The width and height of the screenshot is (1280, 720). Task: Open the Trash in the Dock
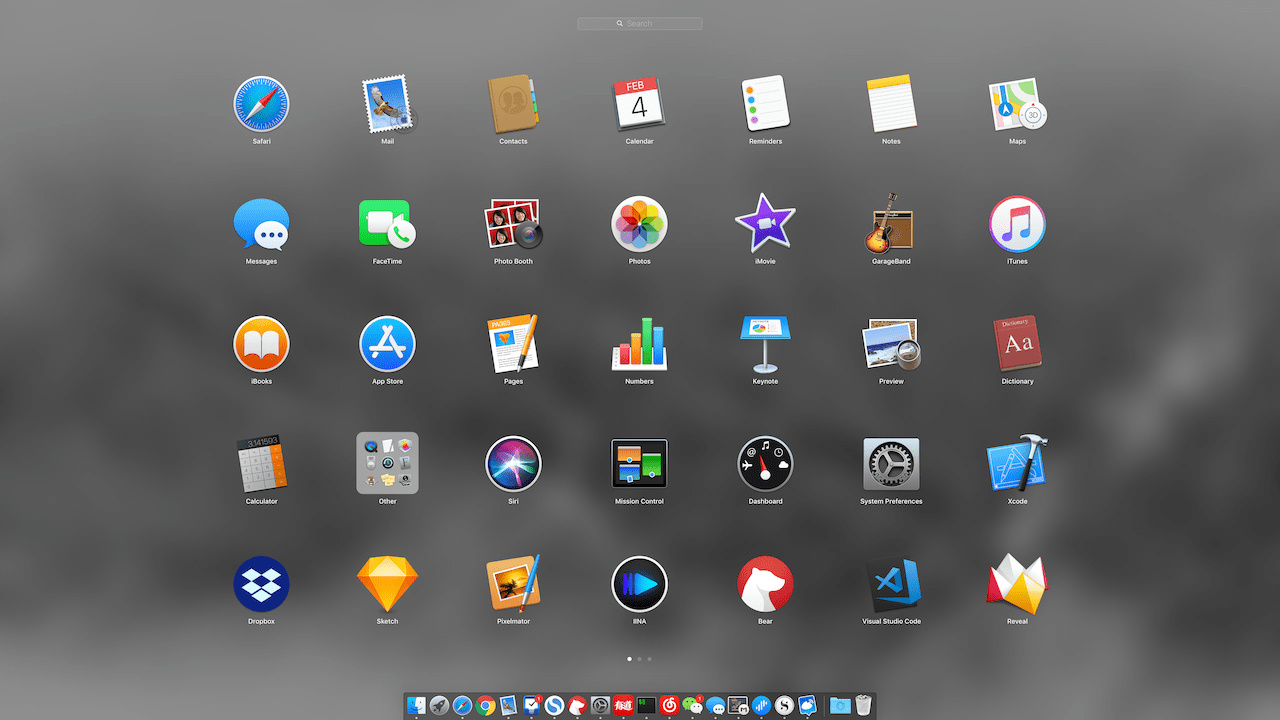click(x=864, y=706)
